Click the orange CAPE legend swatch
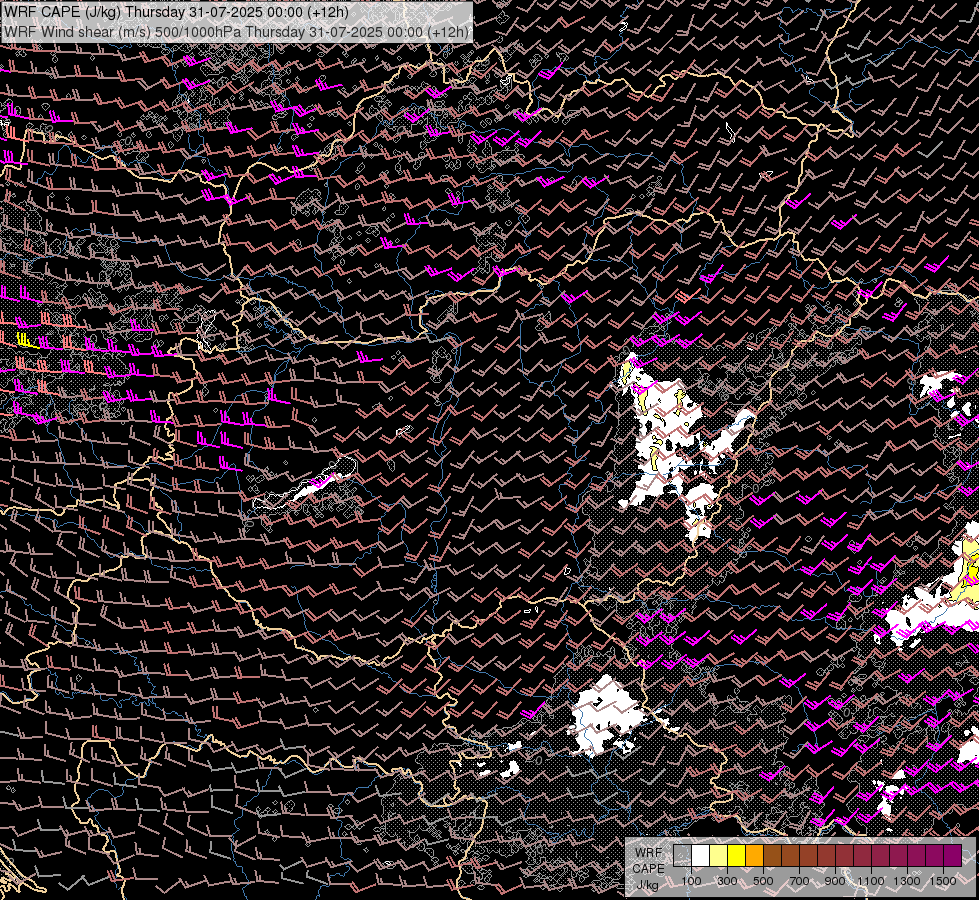This screenshot has height=900, width=979. (754, 856)
